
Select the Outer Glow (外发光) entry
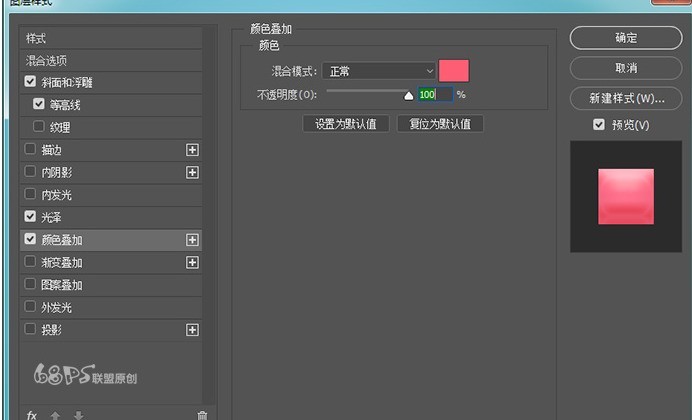pos(111,308)
